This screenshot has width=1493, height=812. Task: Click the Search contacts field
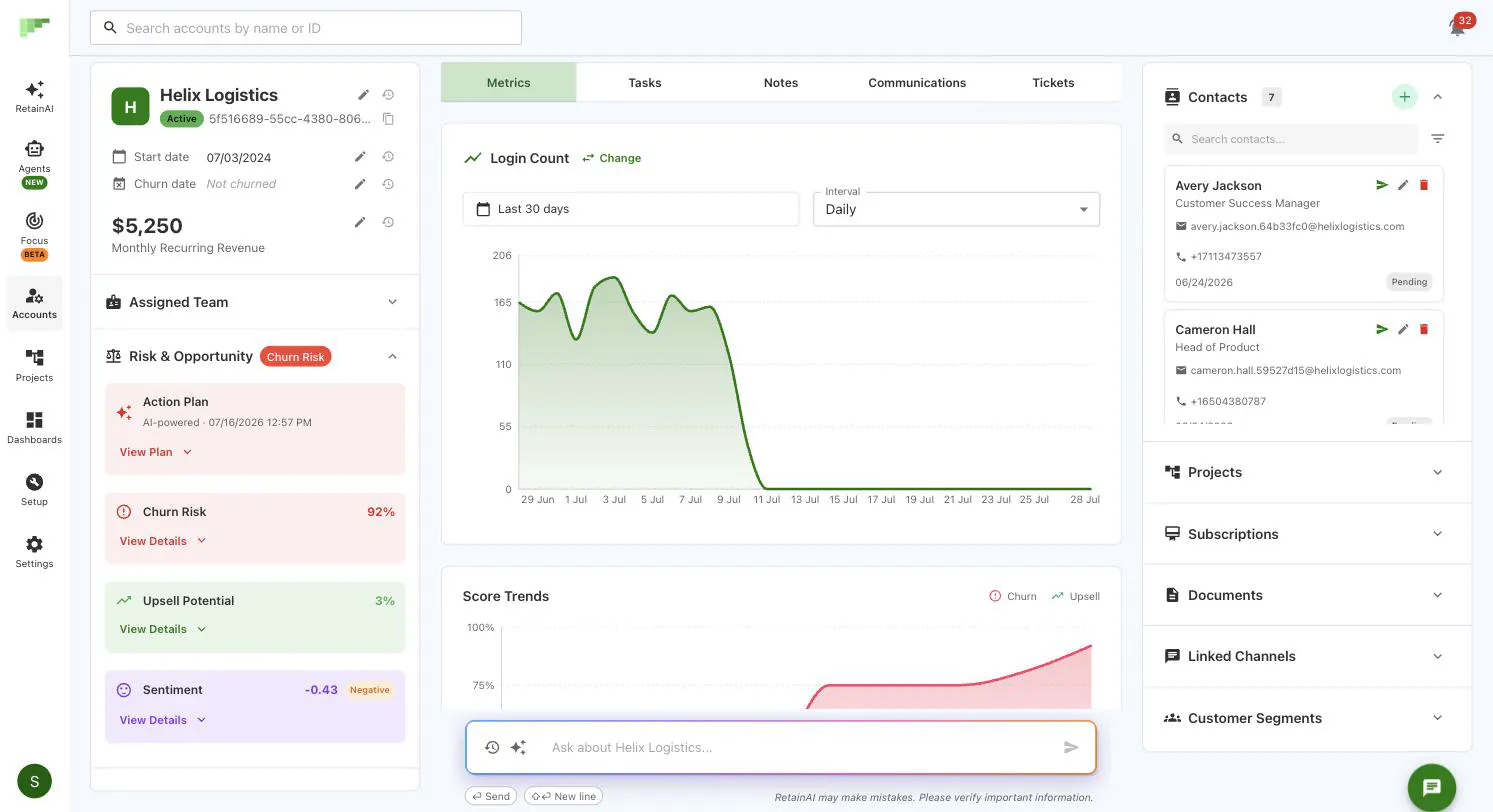[x=1291, y=139]
